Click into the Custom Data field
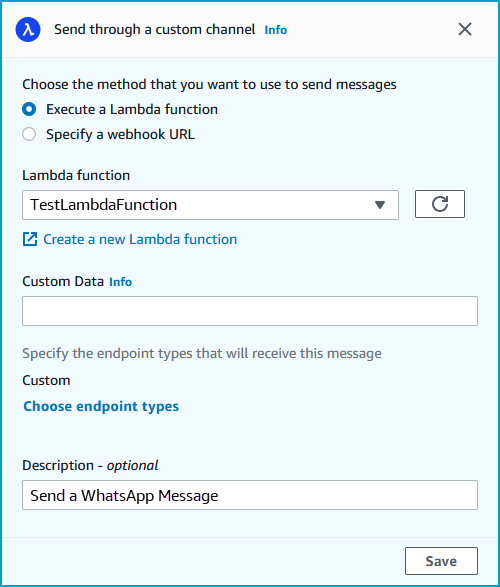 click(250, 311)
